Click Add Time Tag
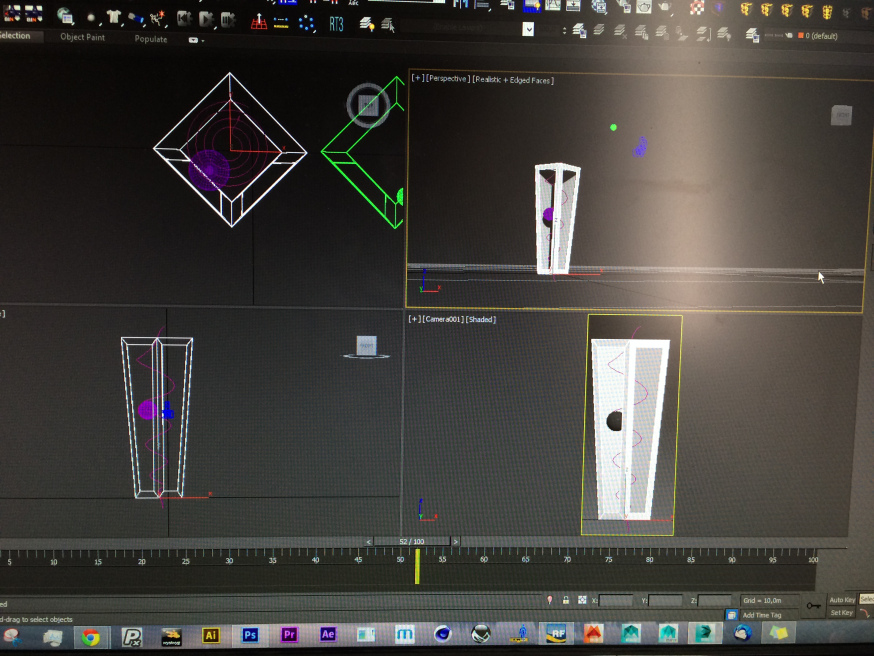 tap(761, 615)
